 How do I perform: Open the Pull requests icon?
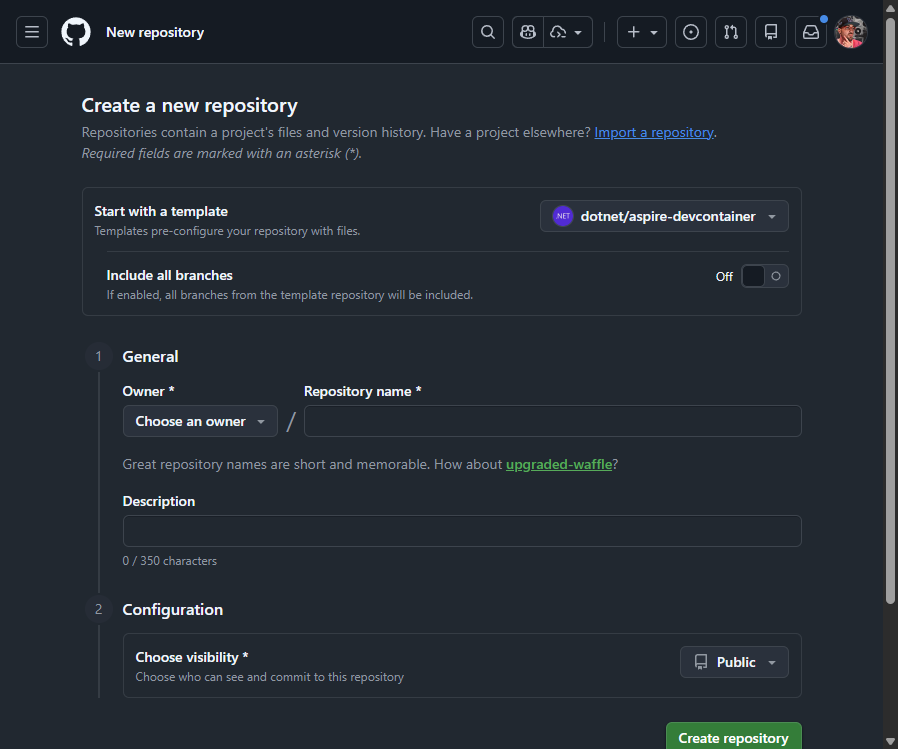coord(730,31)
